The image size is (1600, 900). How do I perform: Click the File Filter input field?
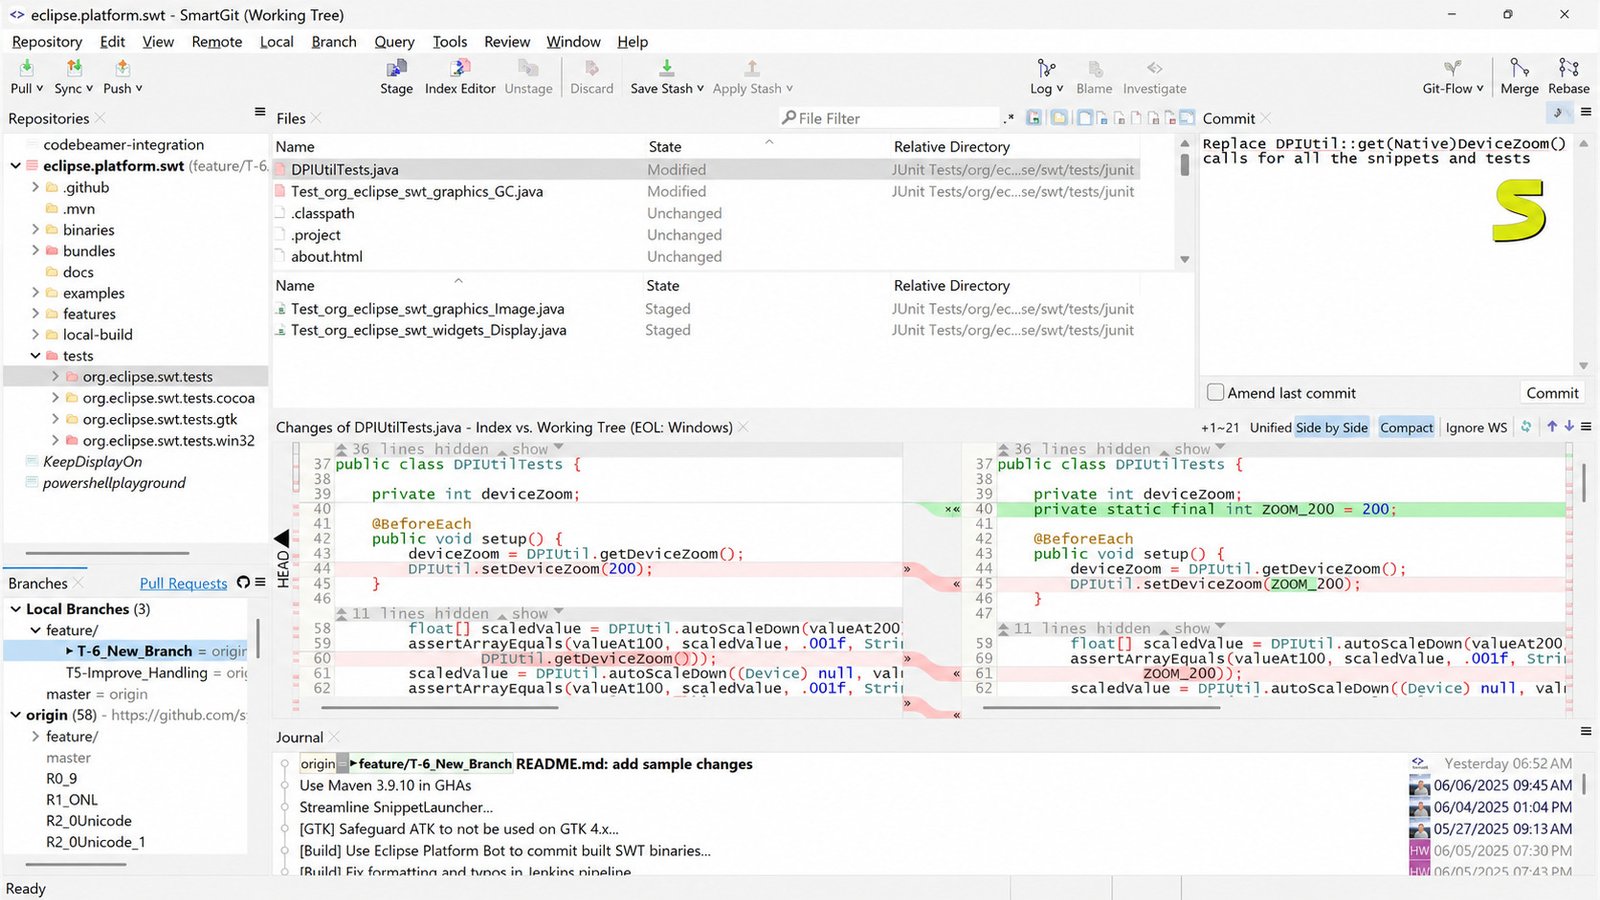[889, 118]
